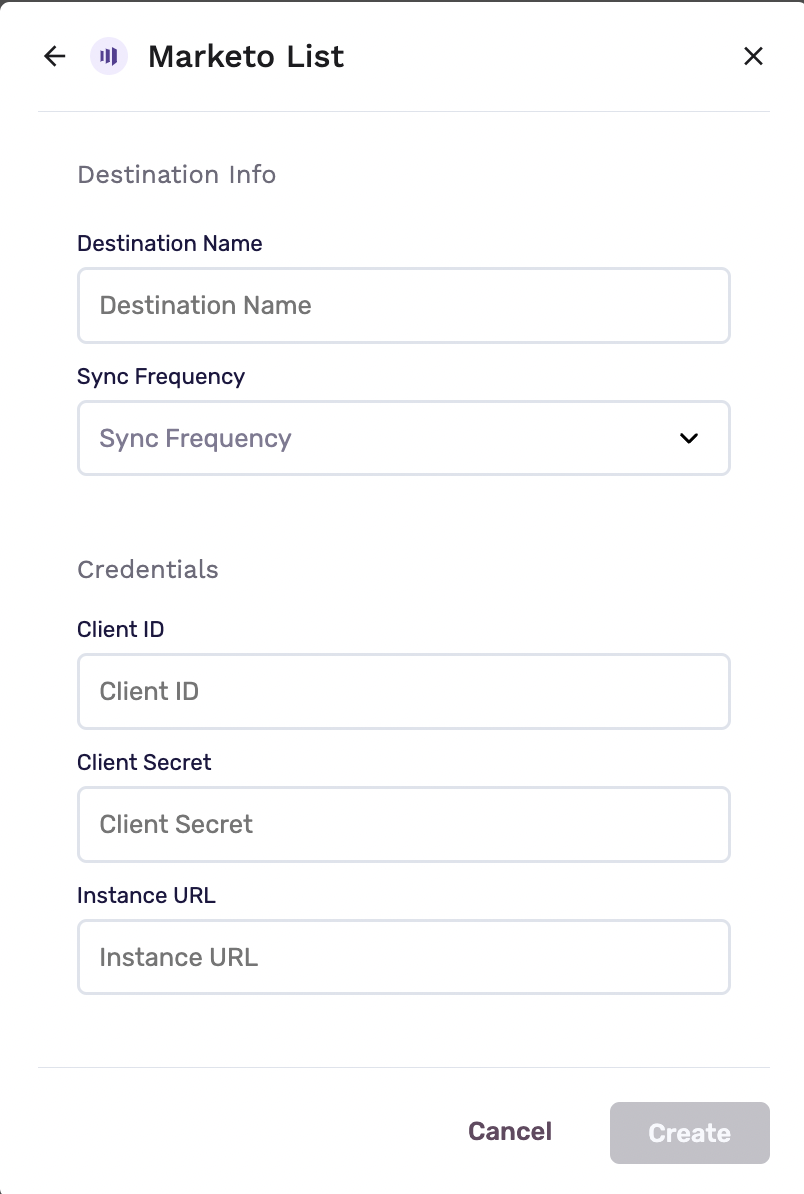This screenshot has height=1194, width=804.
Task: Click the Client Secret field label
Action: [x=144, y=762]
